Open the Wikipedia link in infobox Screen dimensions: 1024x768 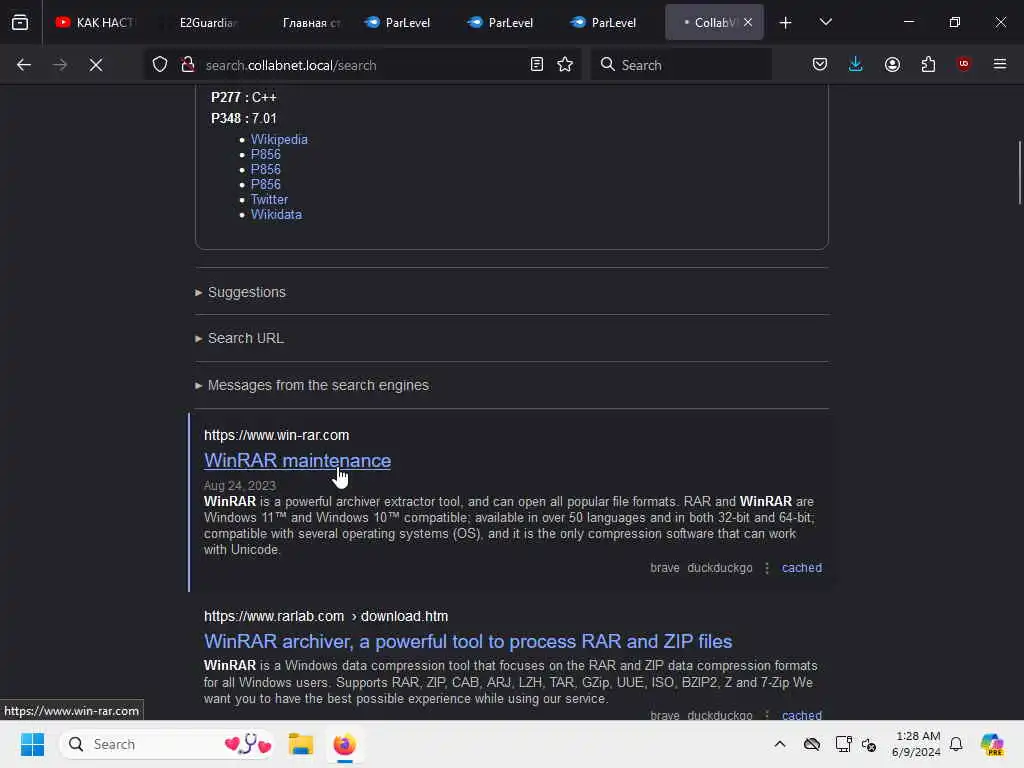point(280,139)
